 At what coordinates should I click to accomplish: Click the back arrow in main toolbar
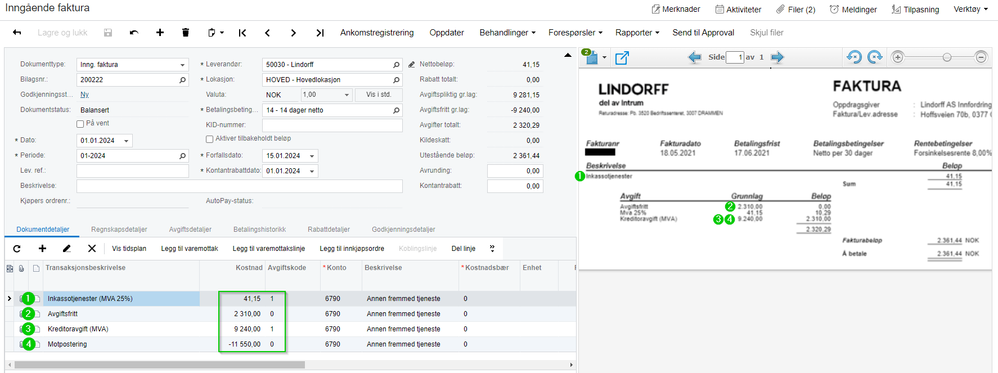pos(17,32)
